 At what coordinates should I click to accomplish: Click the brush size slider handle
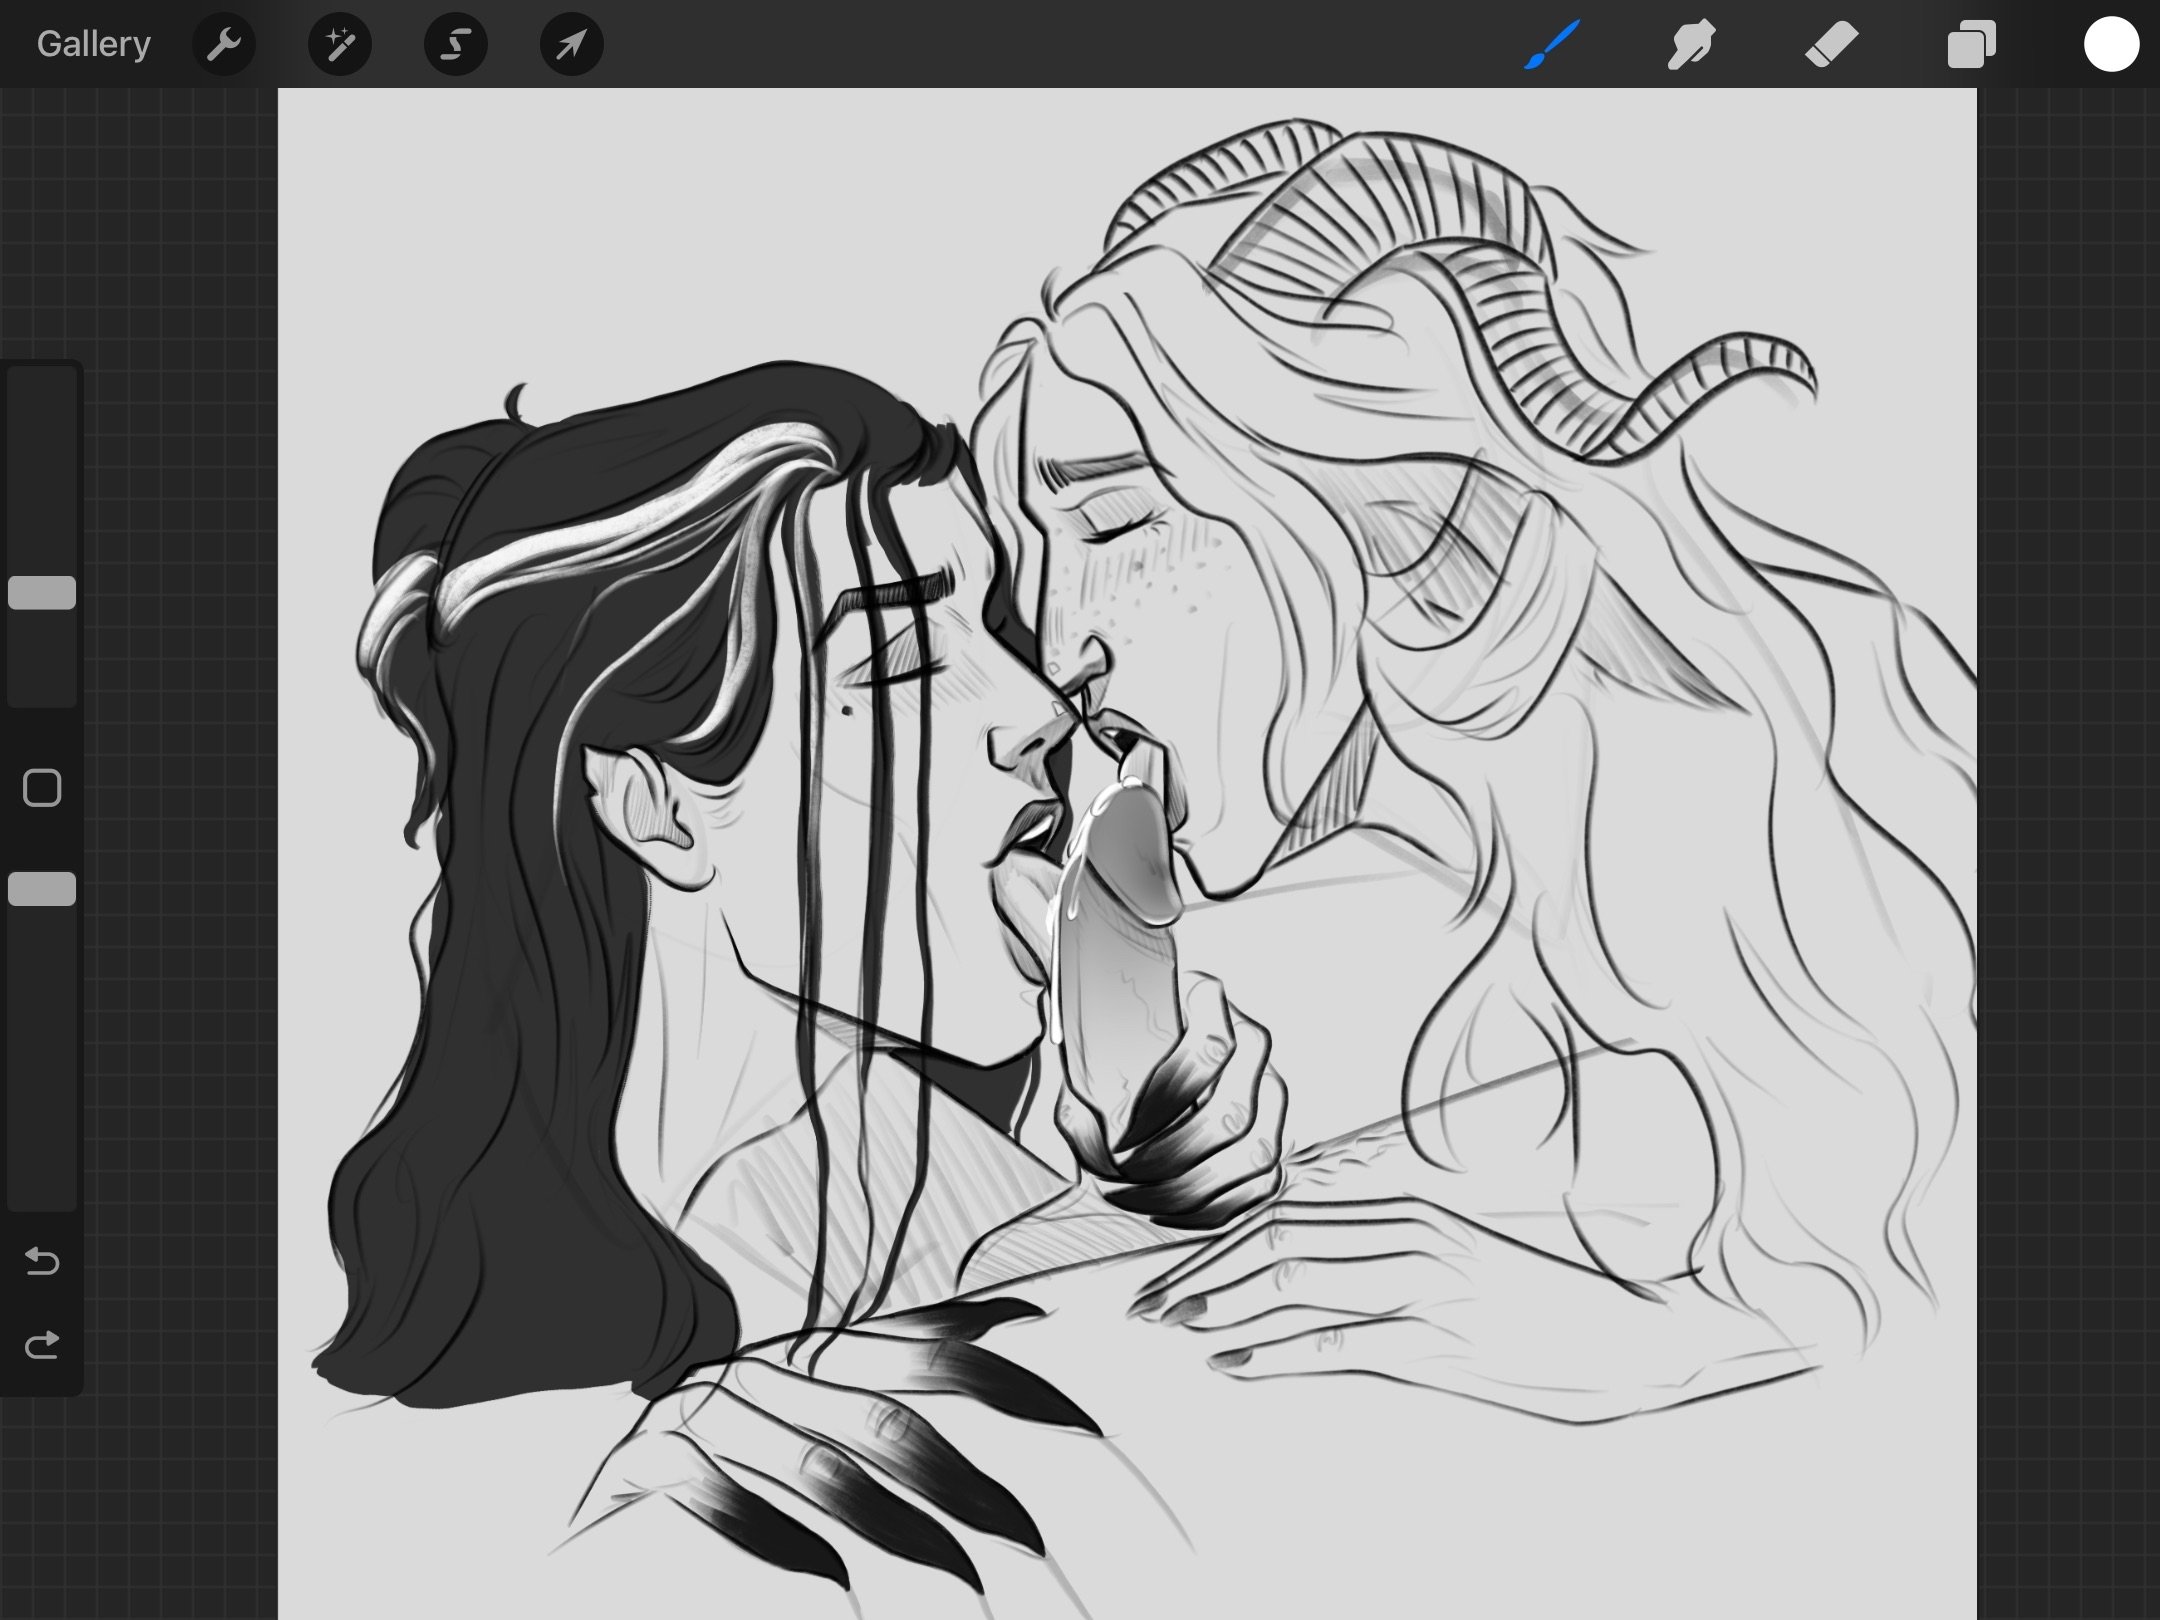pyautogui.click(x=42, y=593)
